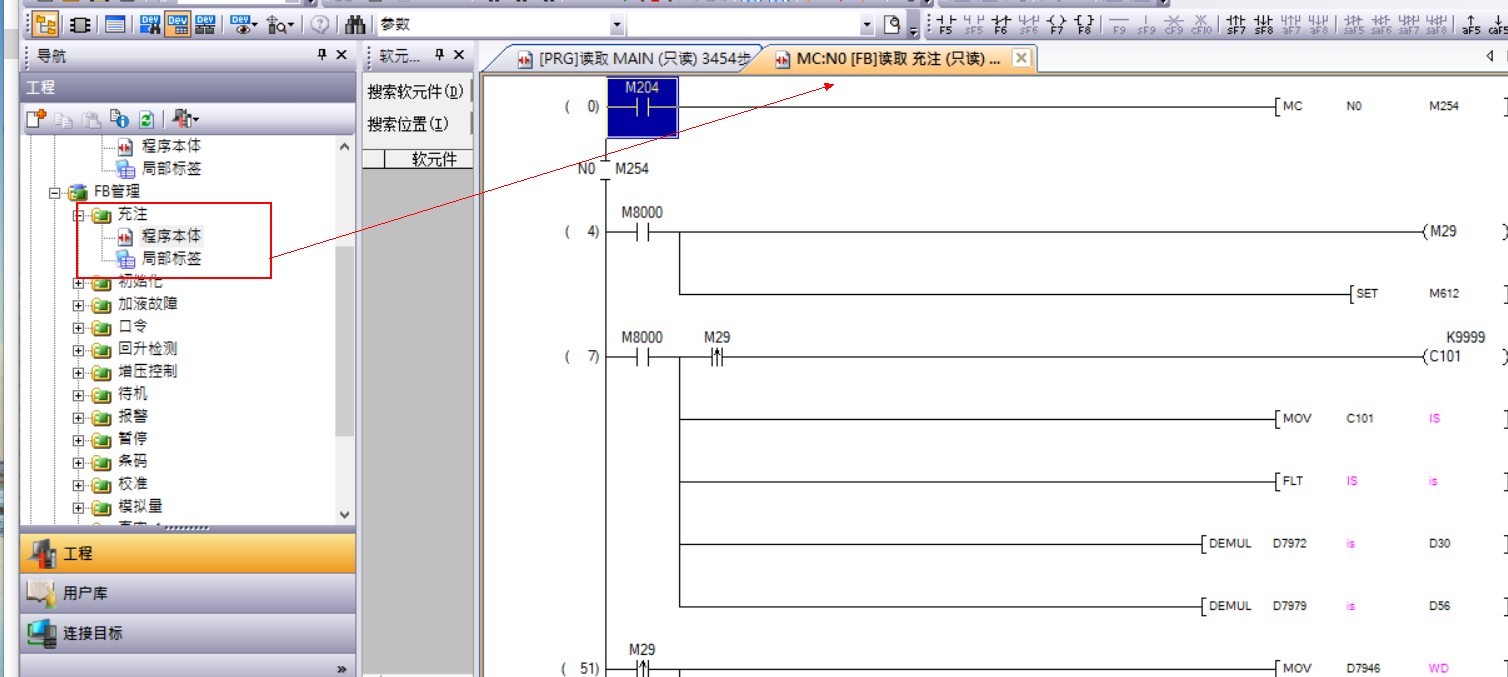Insert rising pulse contact (sF7)

point(1236,25)
